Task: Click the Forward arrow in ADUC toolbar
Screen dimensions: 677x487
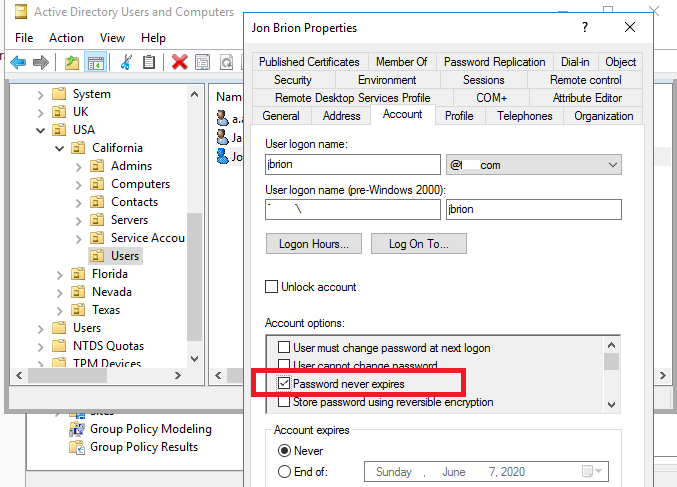Action: (41, 63)
